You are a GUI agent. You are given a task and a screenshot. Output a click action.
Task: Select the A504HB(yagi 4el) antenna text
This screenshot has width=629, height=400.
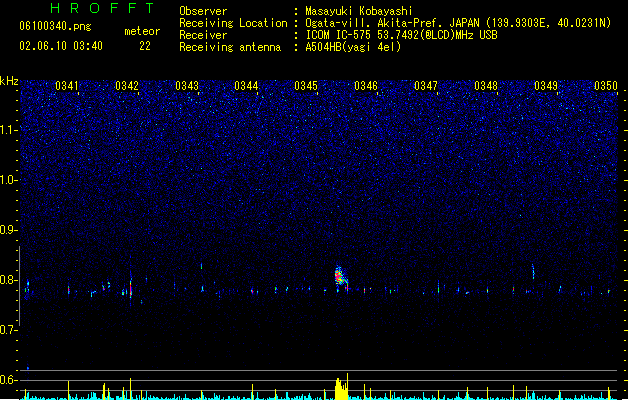click(353, 47)
